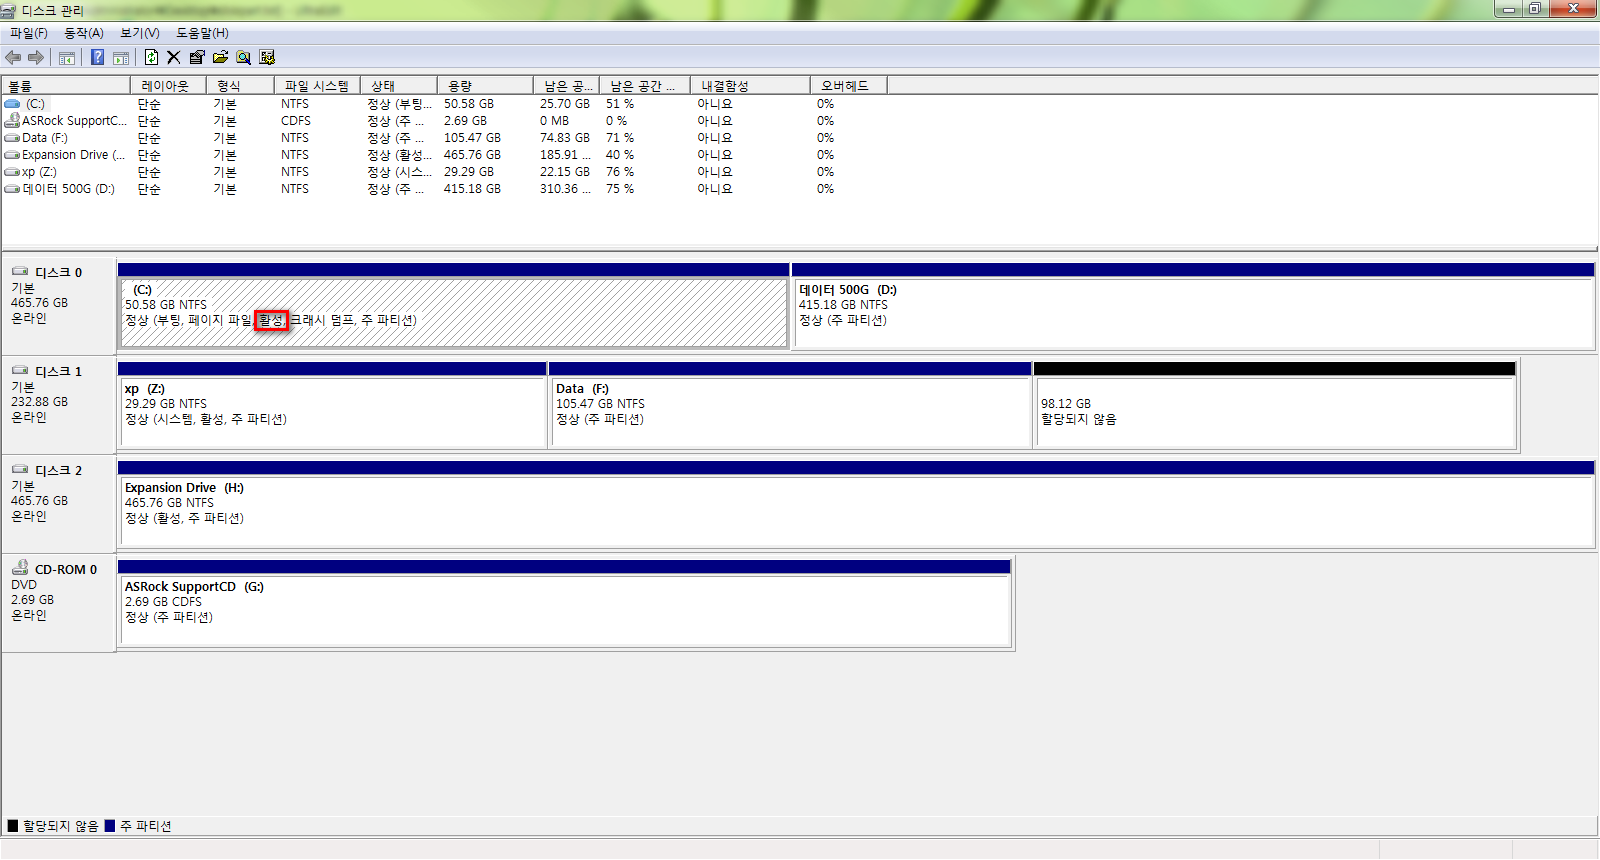This screenshot has width=1600, height=860.
Task: Click the Explore magnifier toolbar icon
Action: click(x=243, y=57)
